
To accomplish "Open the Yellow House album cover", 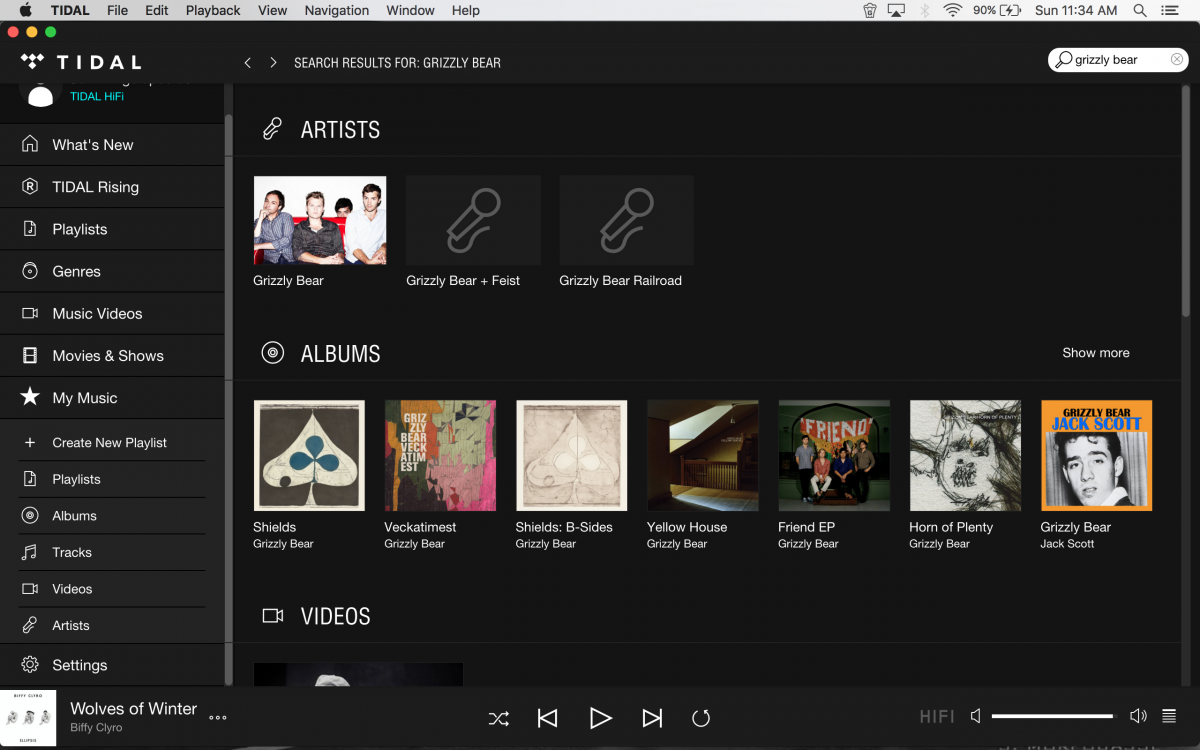I will [702, 456].
